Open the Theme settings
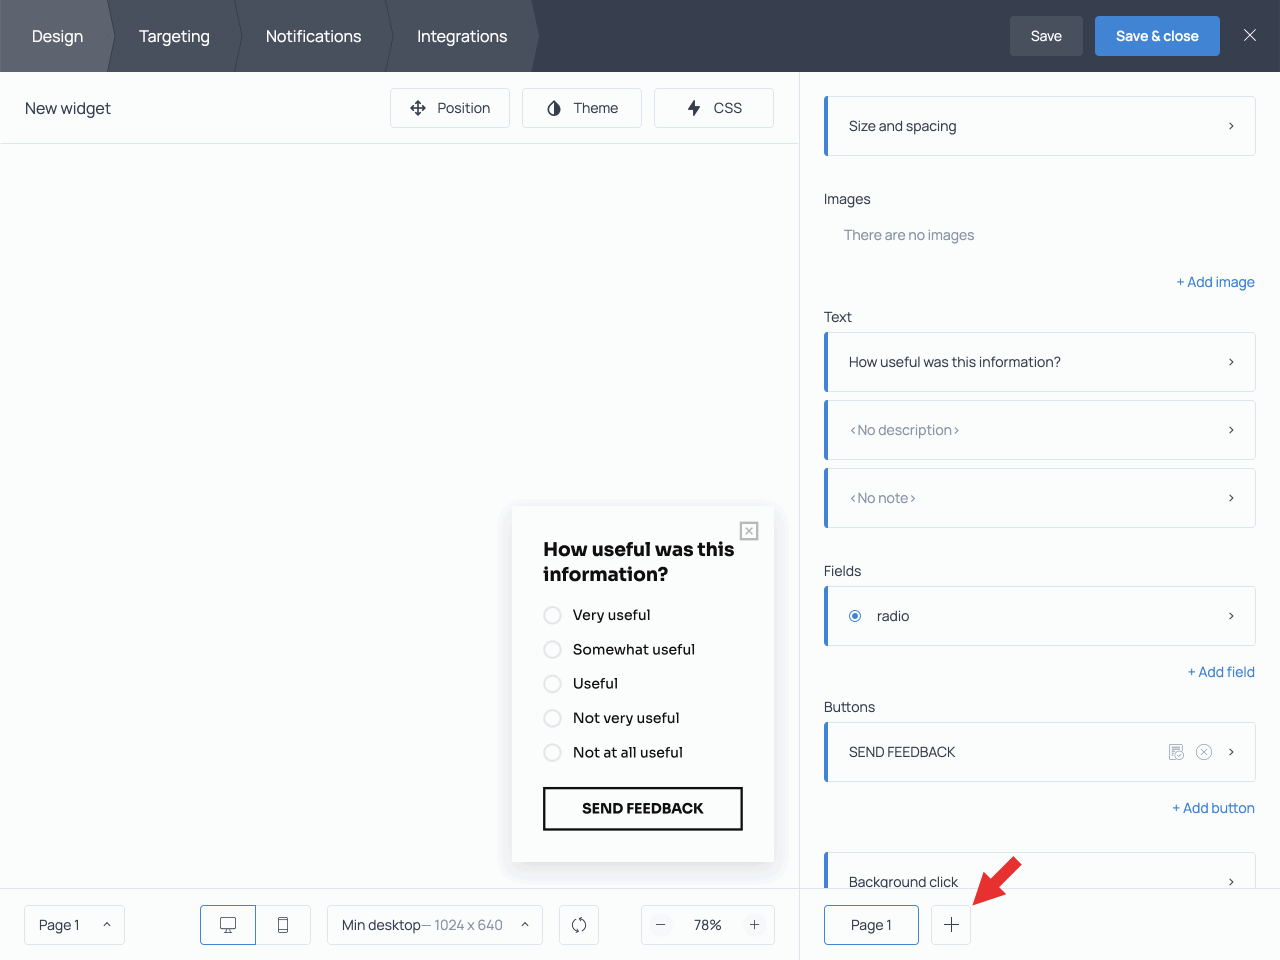This screenshot has width=1280, height=960. 582,108
